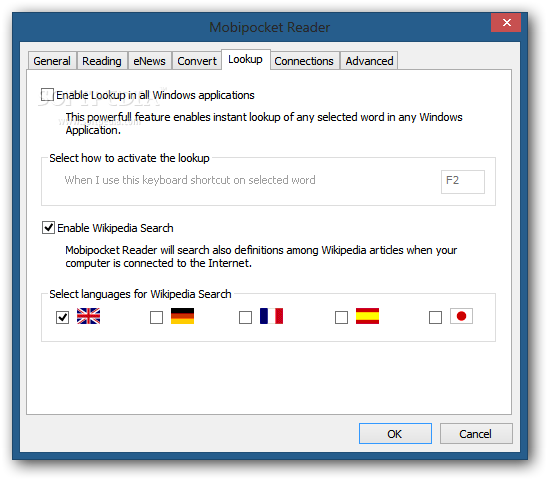Go to the eNews tab
The width and height of the screenshot is (548, 480).
click(x=150, y=61)
